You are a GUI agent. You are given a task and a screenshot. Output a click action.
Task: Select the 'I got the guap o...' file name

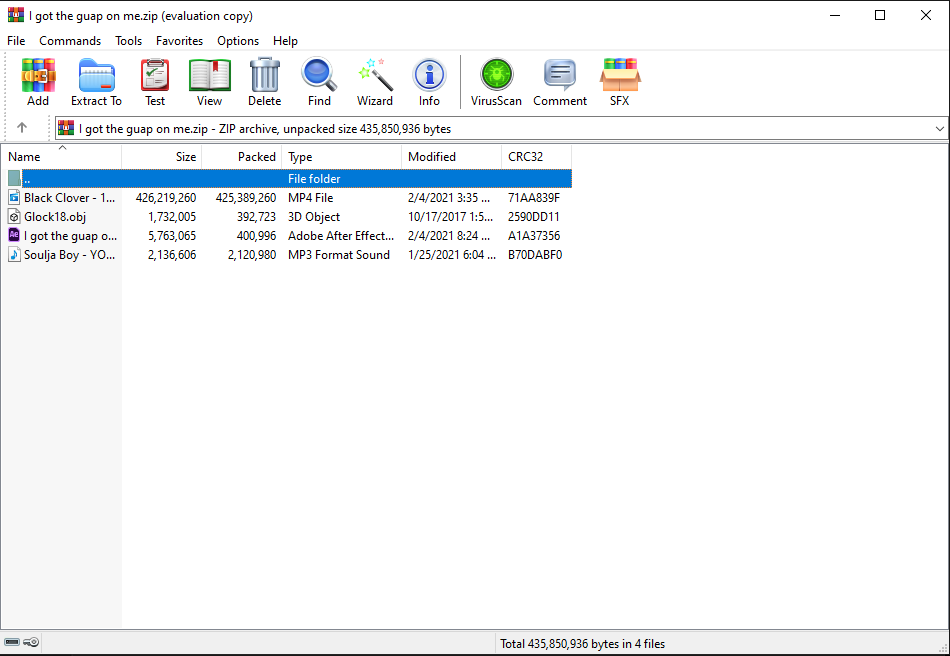[x=70, y=236]
